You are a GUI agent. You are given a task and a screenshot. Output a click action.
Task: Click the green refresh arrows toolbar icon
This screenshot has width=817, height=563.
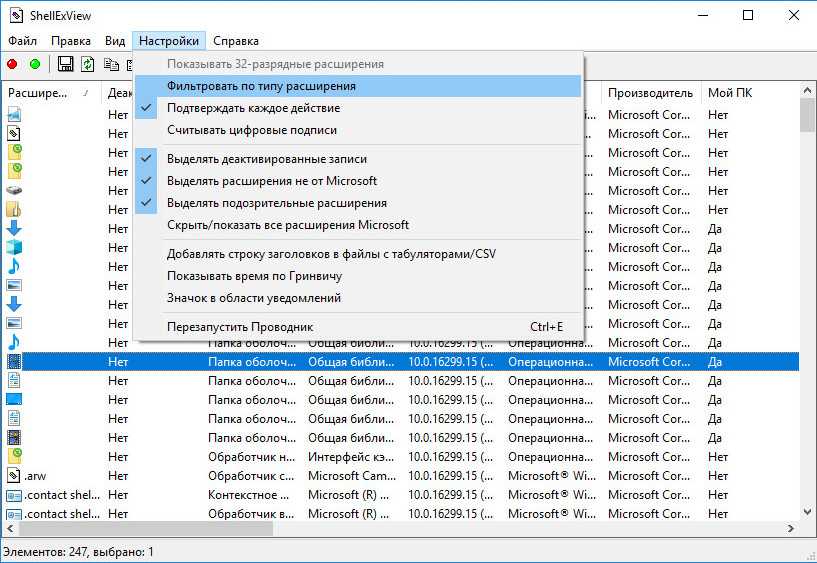pyautogui.click(x=88, y=64)
